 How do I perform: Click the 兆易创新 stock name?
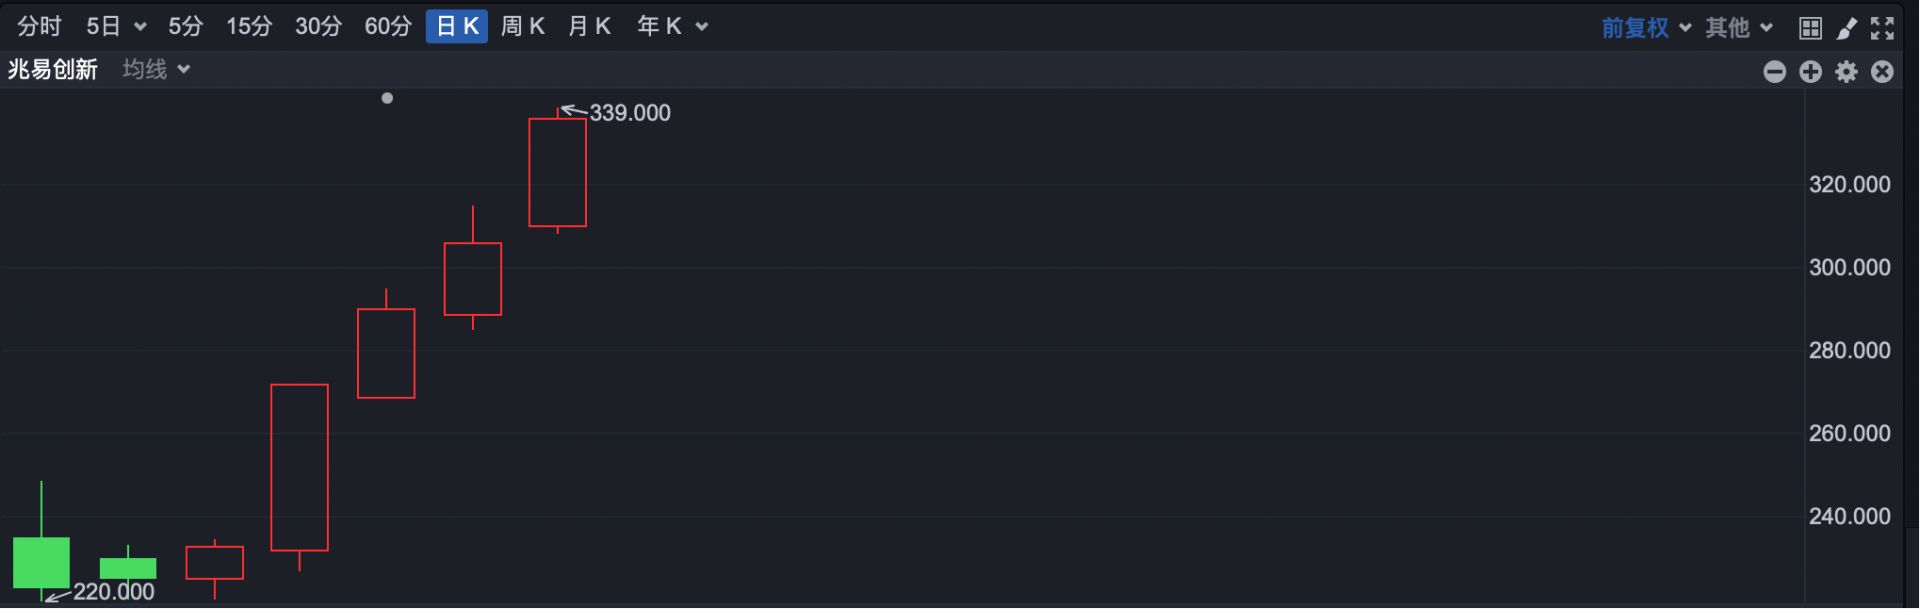[x=53, y=69]
